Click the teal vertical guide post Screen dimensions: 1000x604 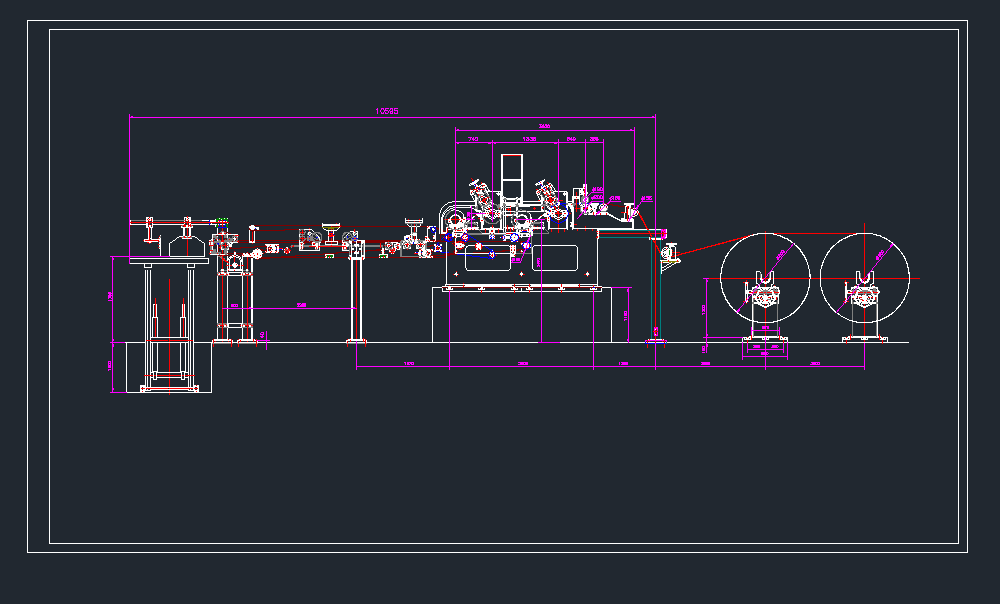[659, 290]
